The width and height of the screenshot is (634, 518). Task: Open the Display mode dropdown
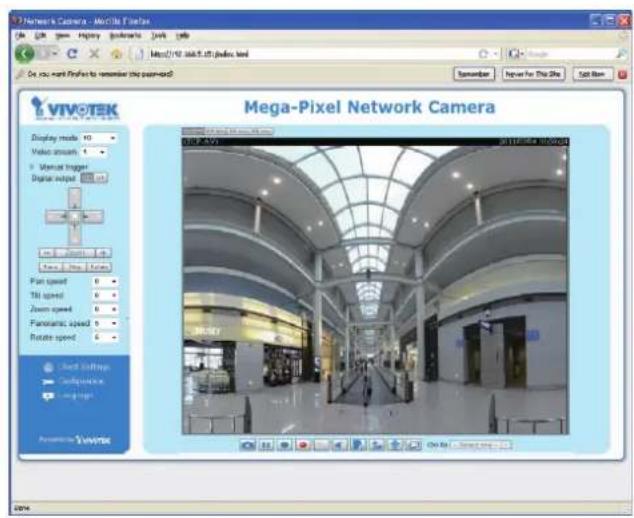(99, 138)
